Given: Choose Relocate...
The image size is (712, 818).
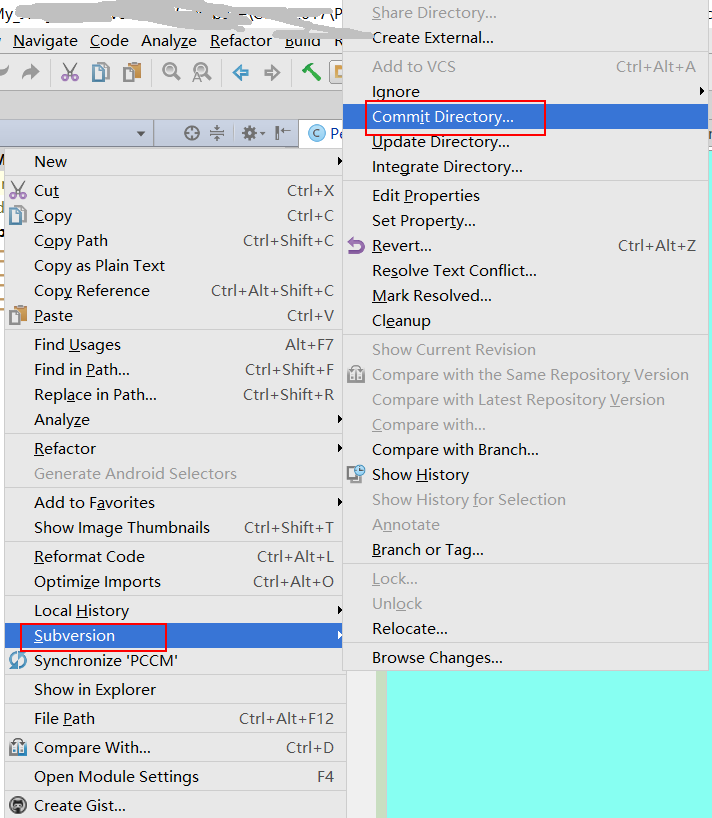Looking at the screenshot, I should 526,629.
